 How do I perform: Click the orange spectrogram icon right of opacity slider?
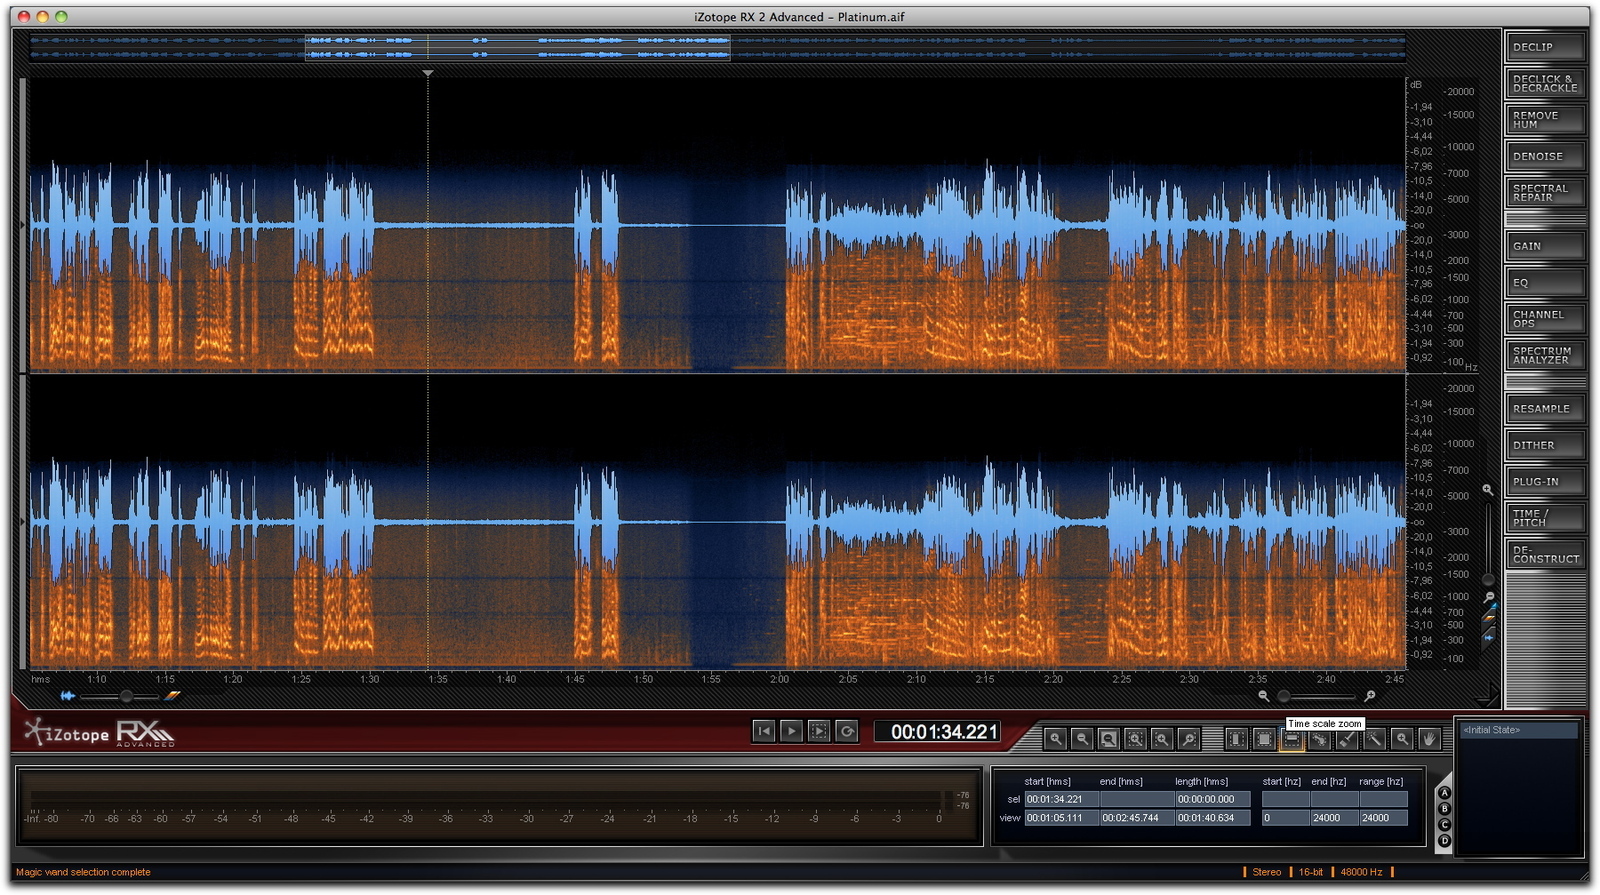coord(173,695)
